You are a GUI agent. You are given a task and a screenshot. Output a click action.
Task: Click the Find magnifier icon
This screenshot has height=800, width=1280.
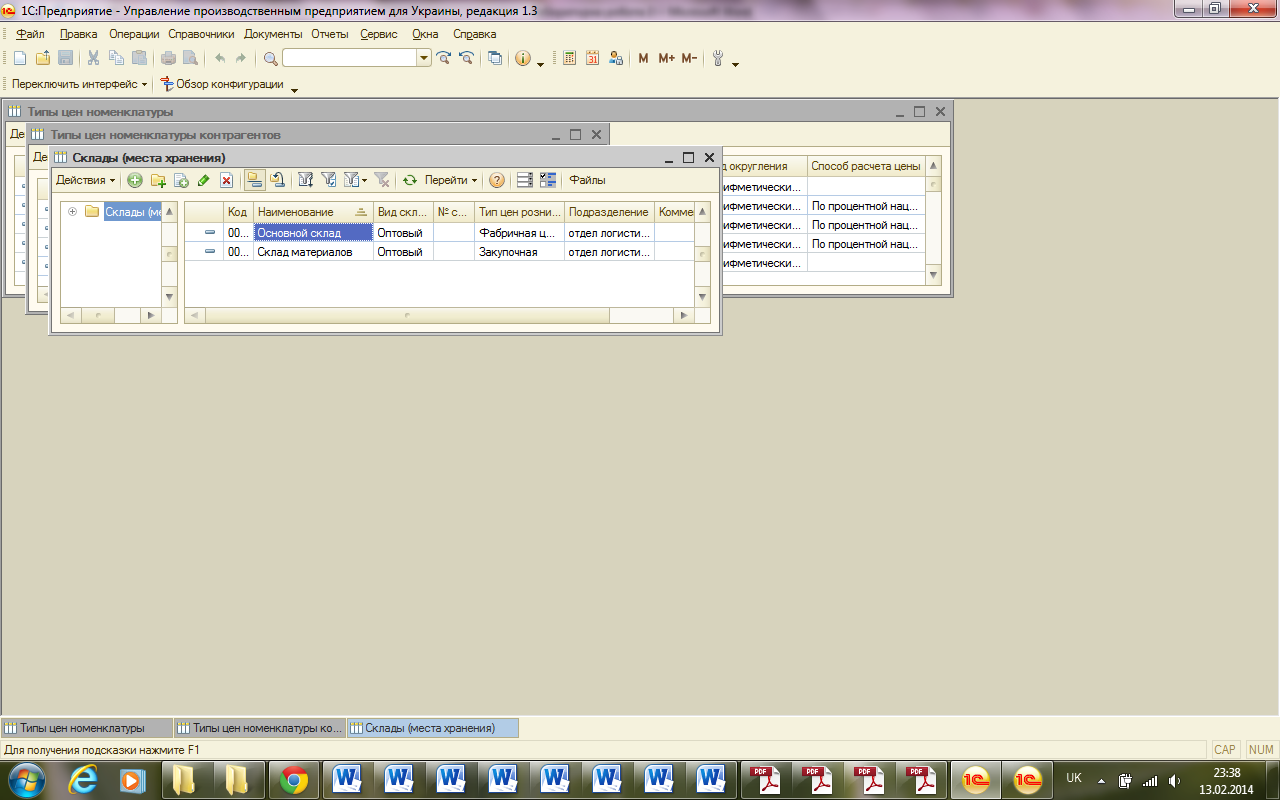[270, 58]
